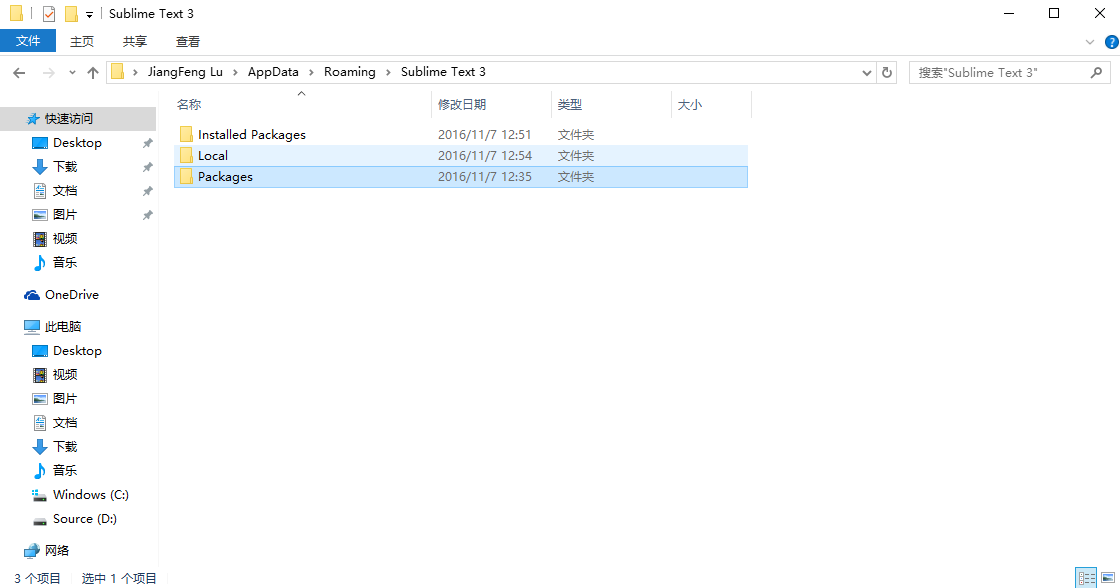Open the recent locations dropdown arrow
The width and height of the screenshot is (1120, 588).
coord(72,72)
